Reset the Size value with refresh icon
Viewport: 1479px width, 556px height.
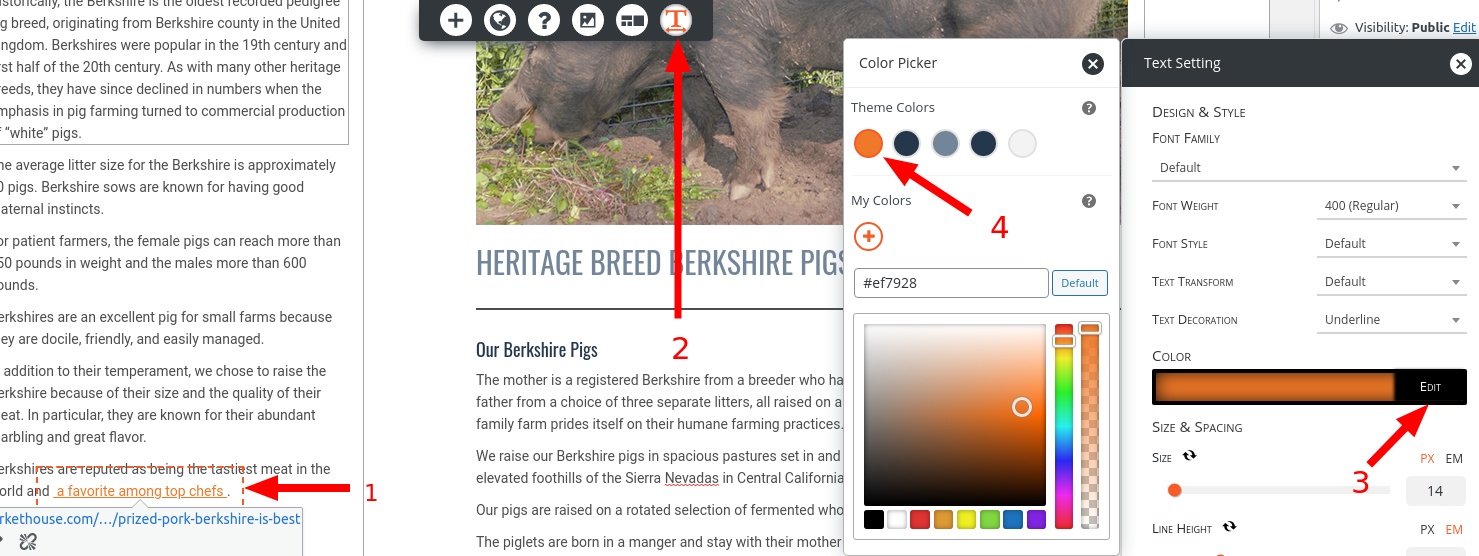[1189, 456]
